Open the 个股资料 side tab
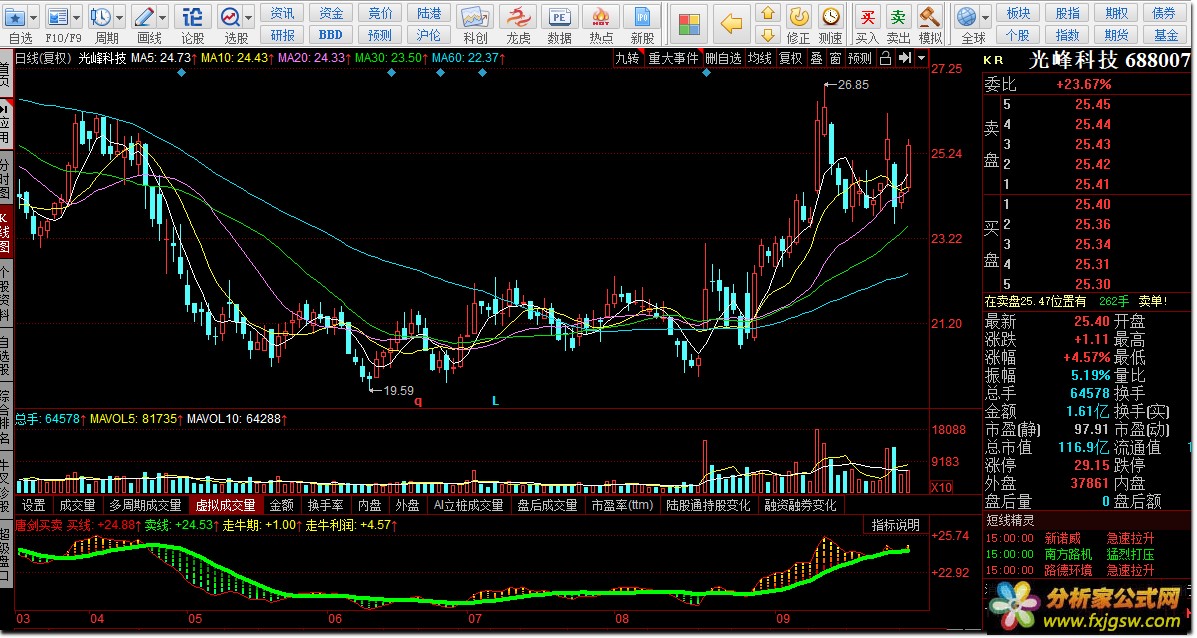 [5, 292]
